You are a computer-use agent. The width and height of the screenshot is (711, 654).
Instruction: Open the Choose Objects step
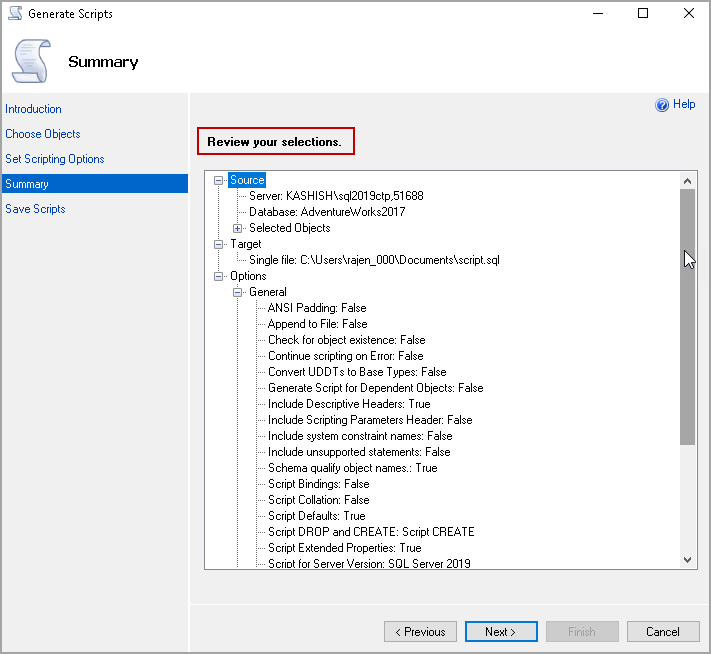pos(43,134)
